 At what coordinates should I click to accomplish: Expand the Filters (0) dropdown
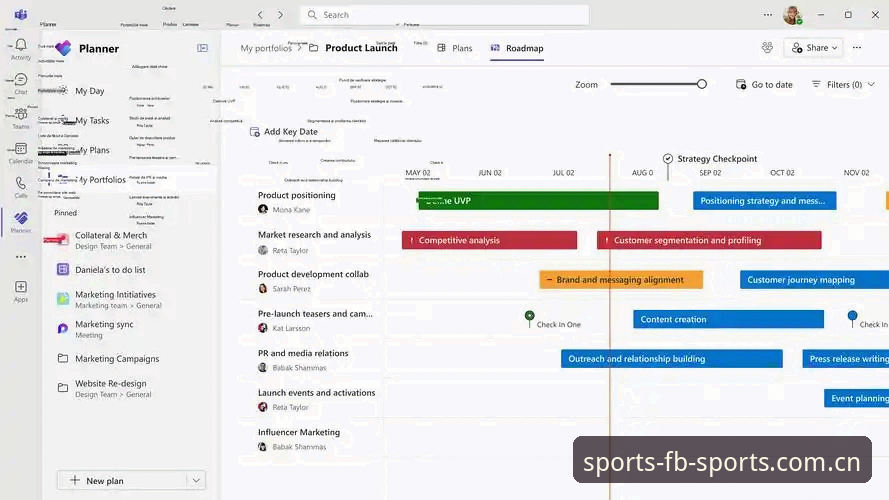[x=843, y=84]
